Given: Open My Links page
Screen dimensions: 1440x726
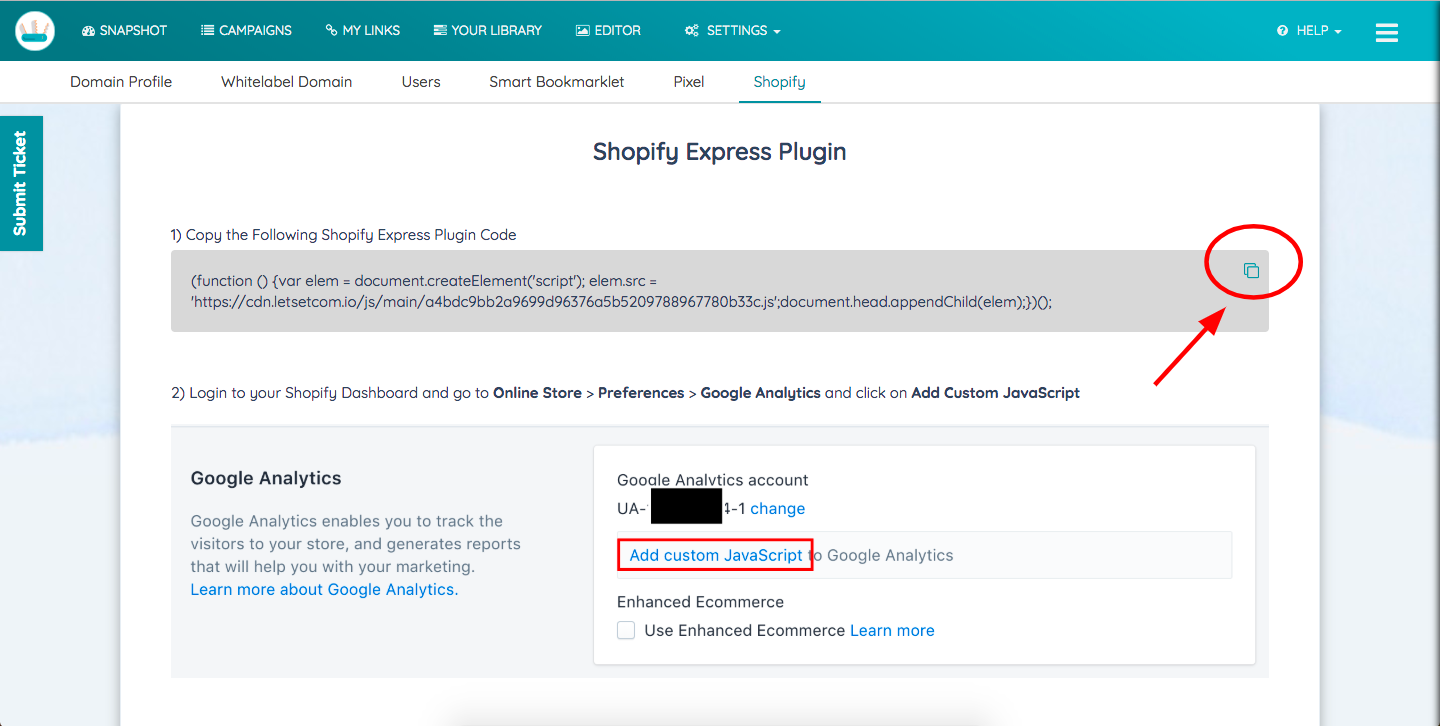Looking at the screenshot, I should pyautogui.click(x=363, y=31).
